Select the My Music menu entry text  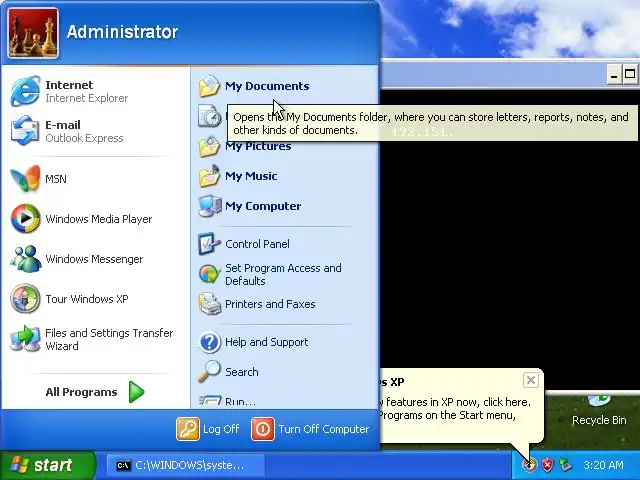[x=251, y=176]
